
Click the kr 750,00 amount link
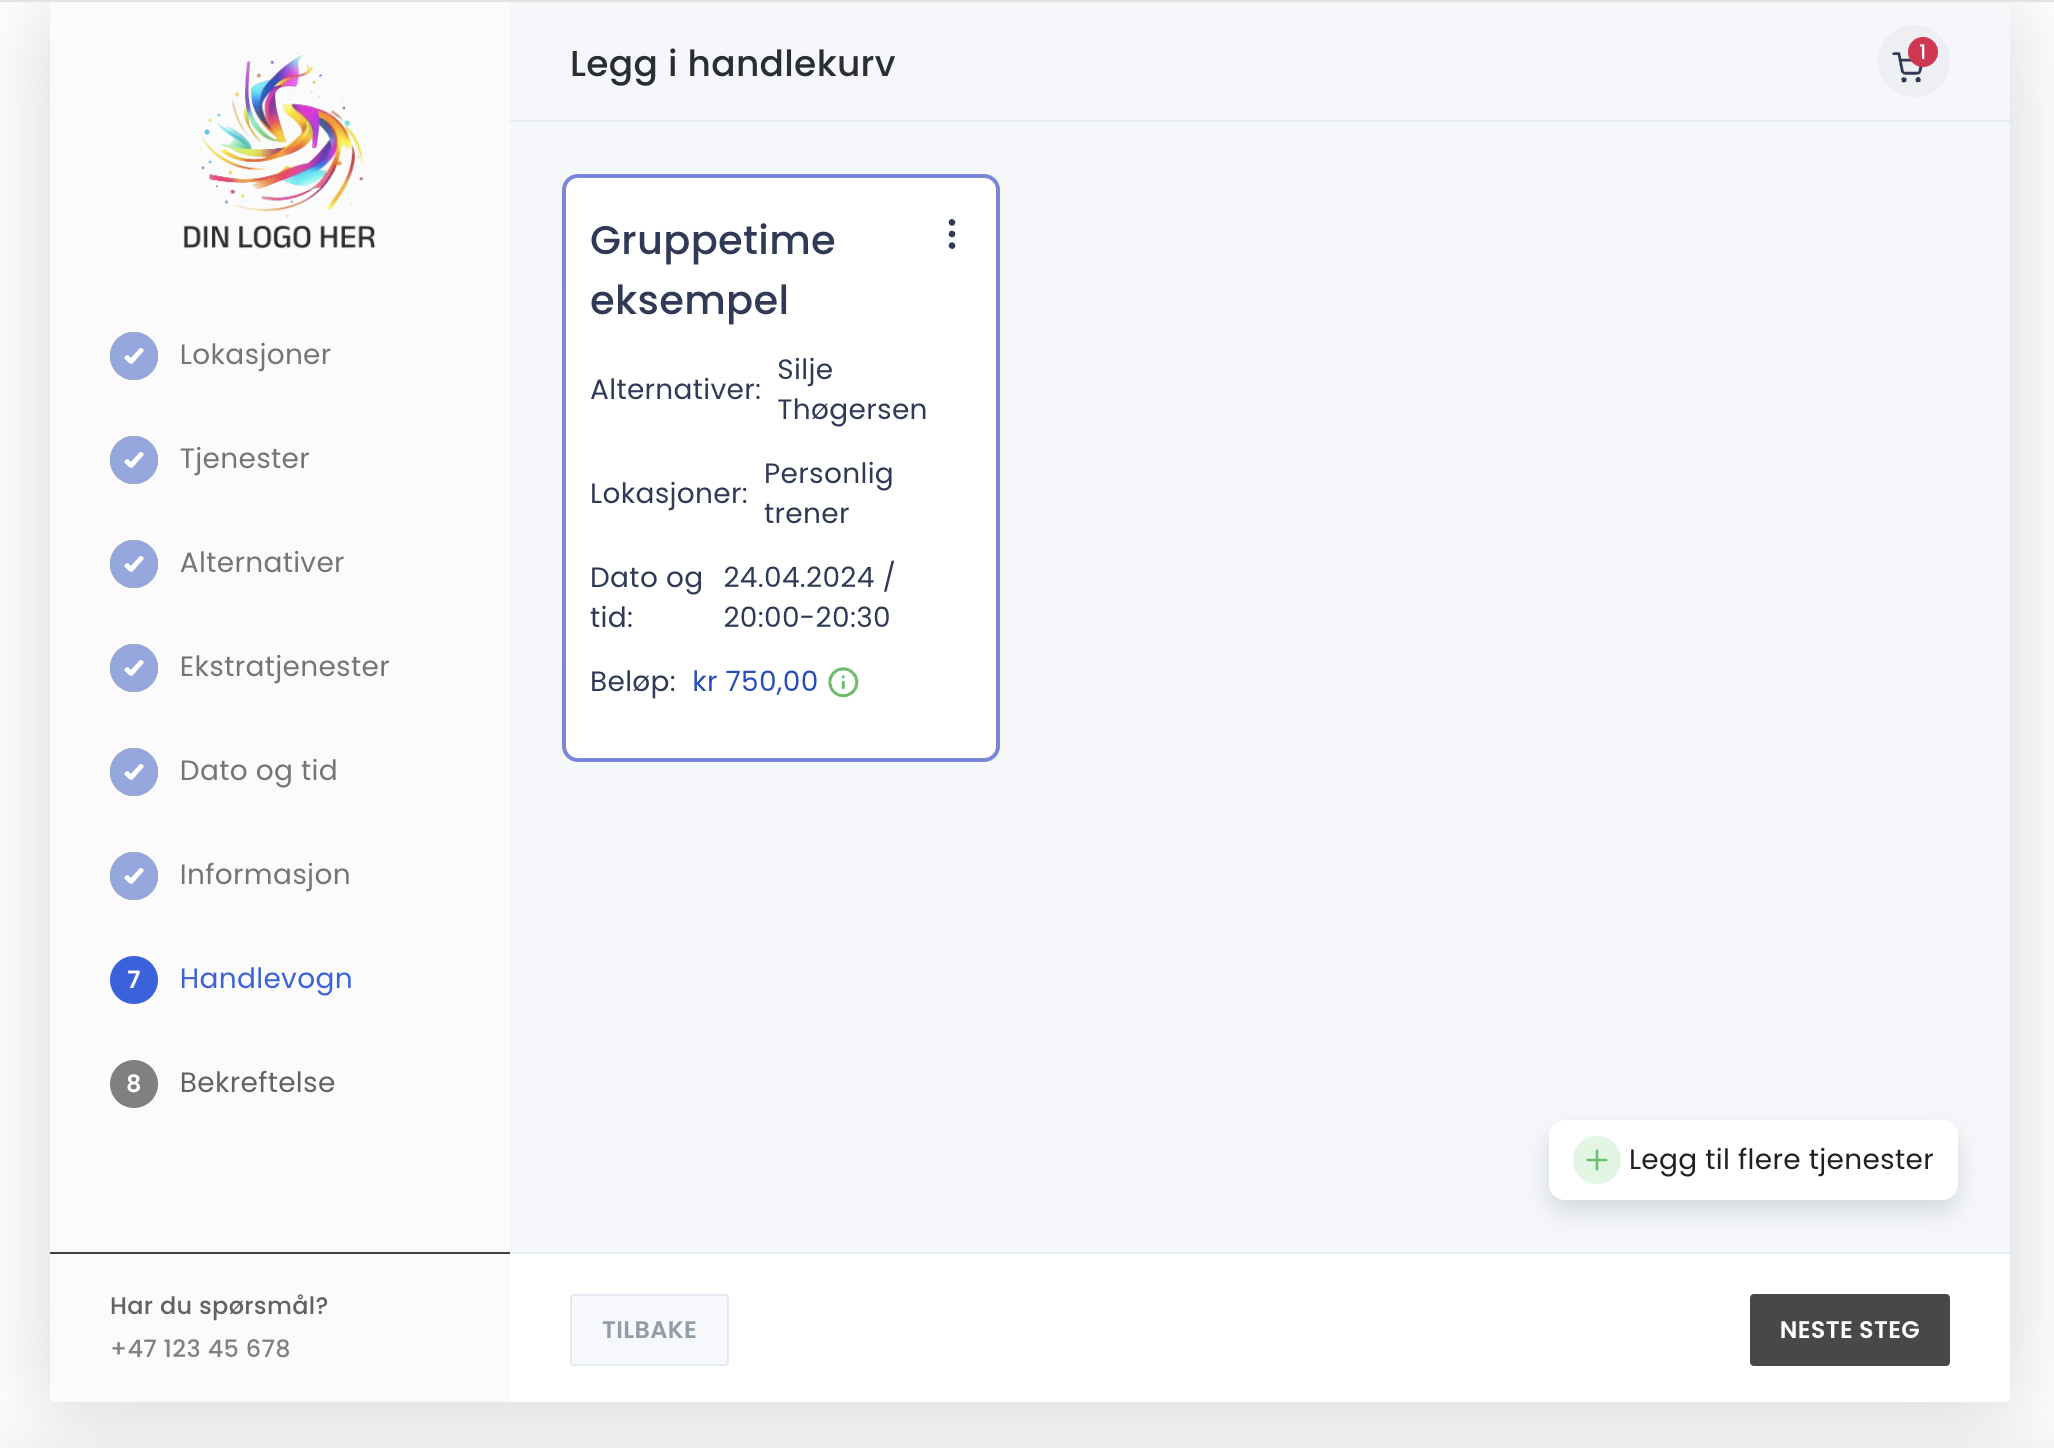754,682
